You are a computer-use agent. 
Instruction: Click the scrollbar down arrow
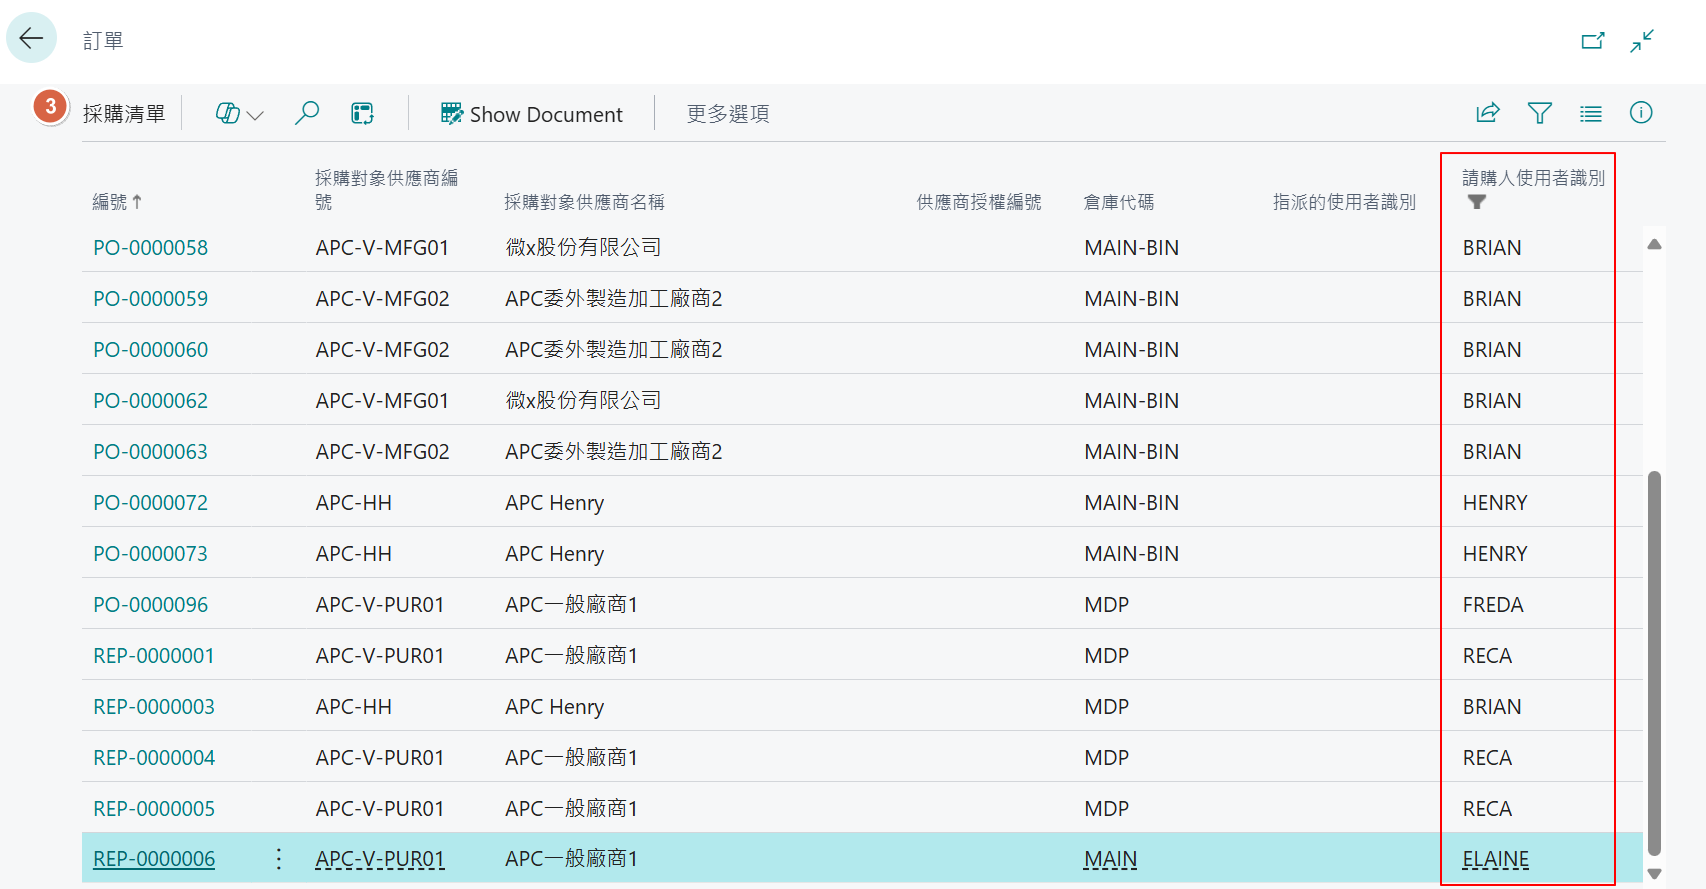1655,873
